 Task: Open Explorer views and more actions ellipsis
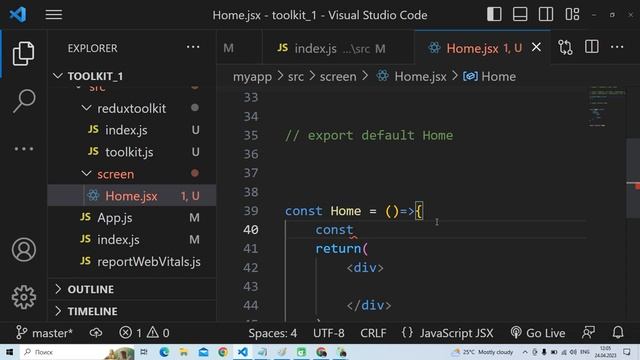[x=193, y=47]
